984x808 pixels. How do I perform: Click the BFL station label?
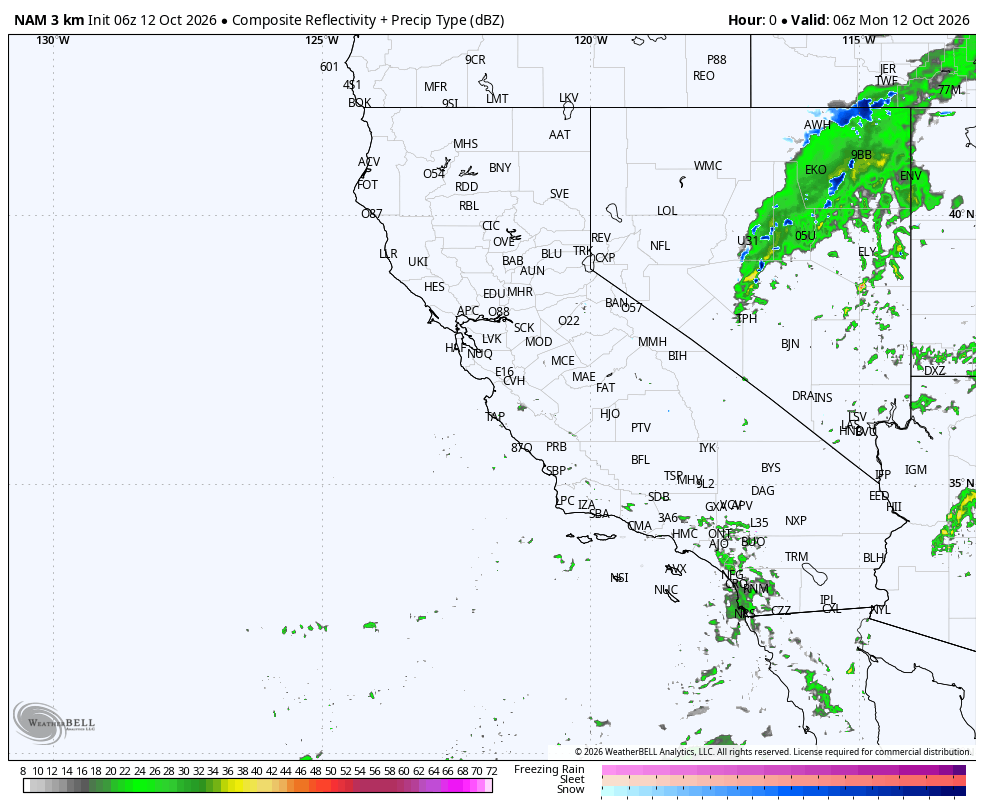(x=641, y=460)
